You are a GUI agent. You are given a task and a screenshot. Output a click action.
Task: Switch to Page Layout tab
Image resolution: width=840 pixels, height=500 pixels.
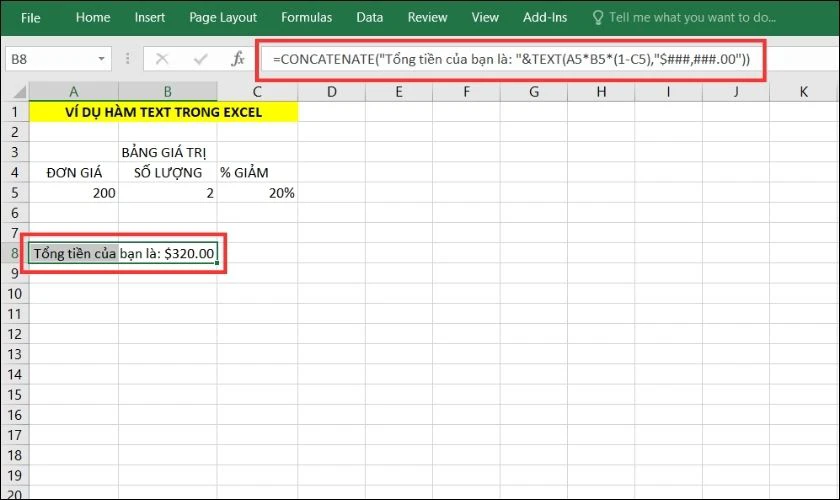point(223,18)
